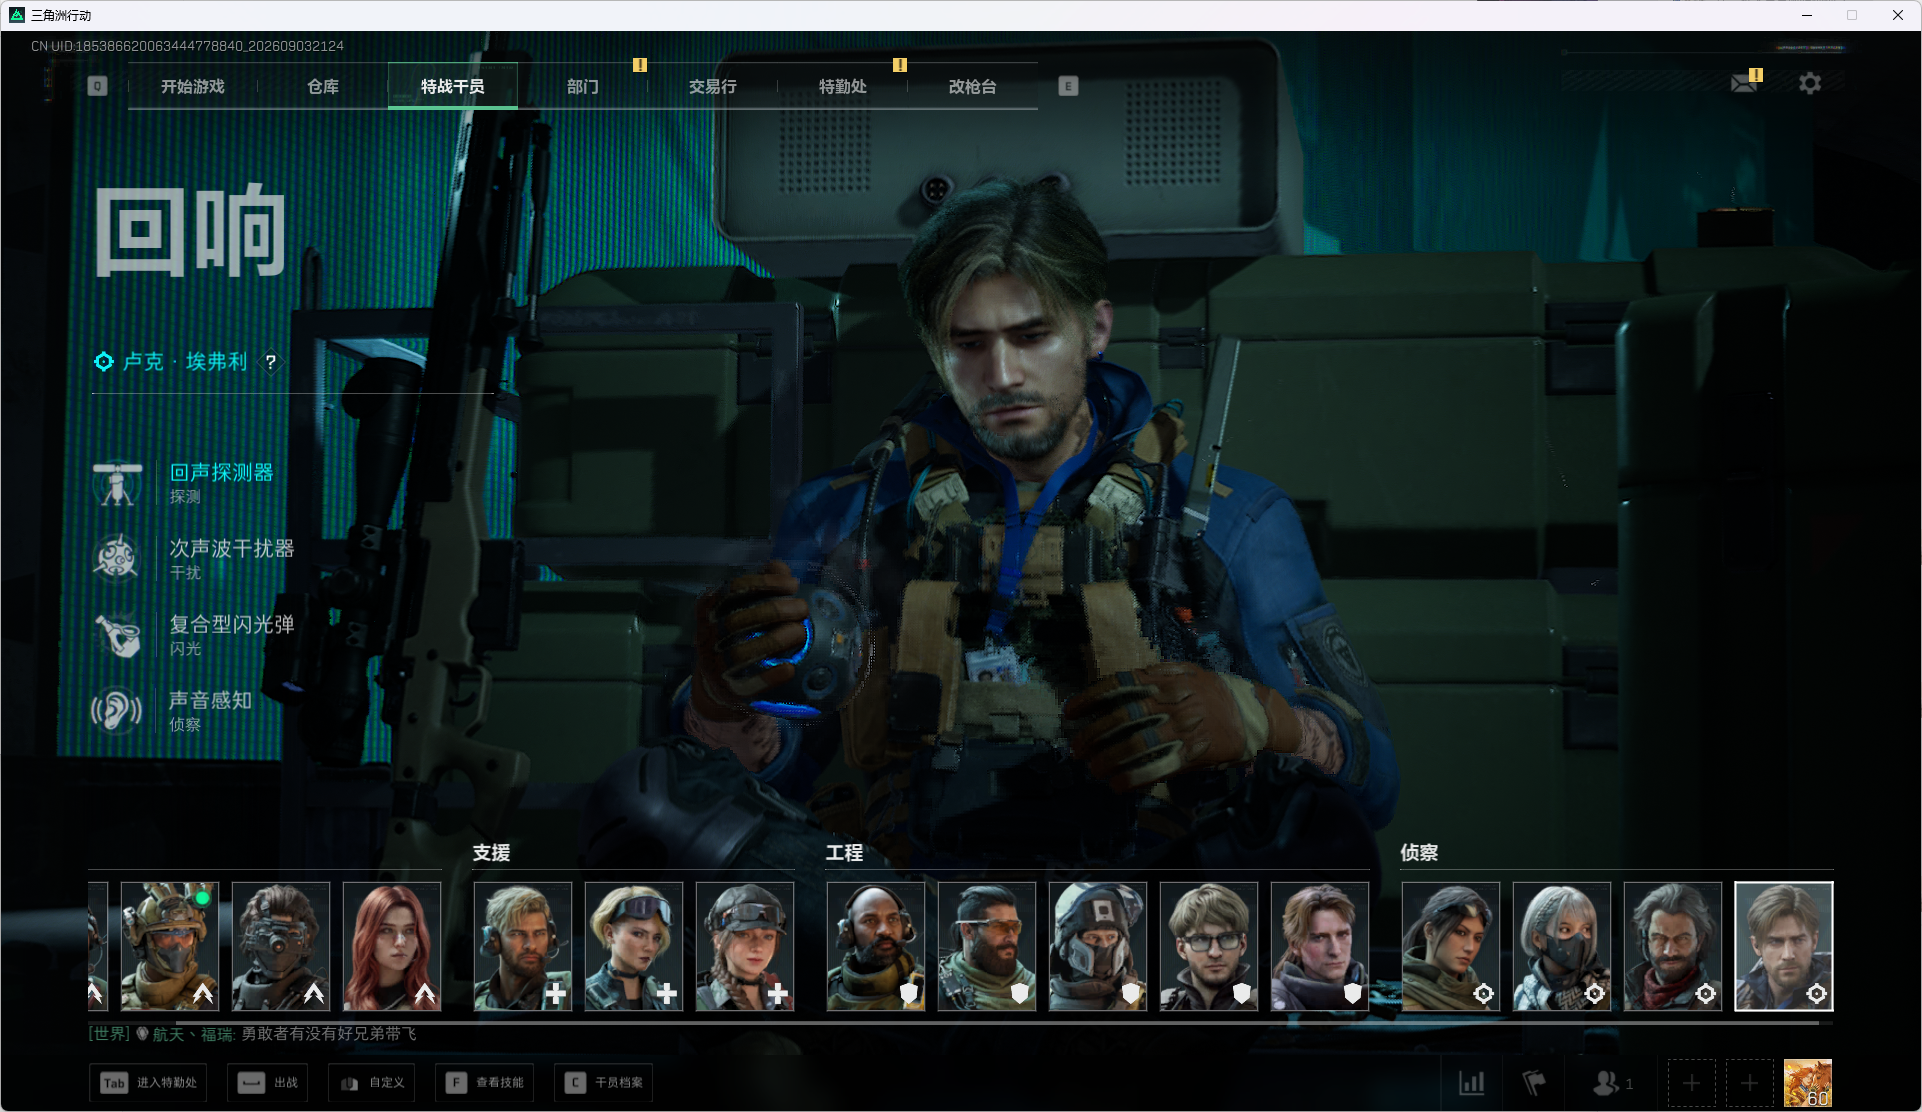The image size is (1922, 1112).
Task: Pick the engineer operator wearing orange glasses
Action: [x=987, y=946]
